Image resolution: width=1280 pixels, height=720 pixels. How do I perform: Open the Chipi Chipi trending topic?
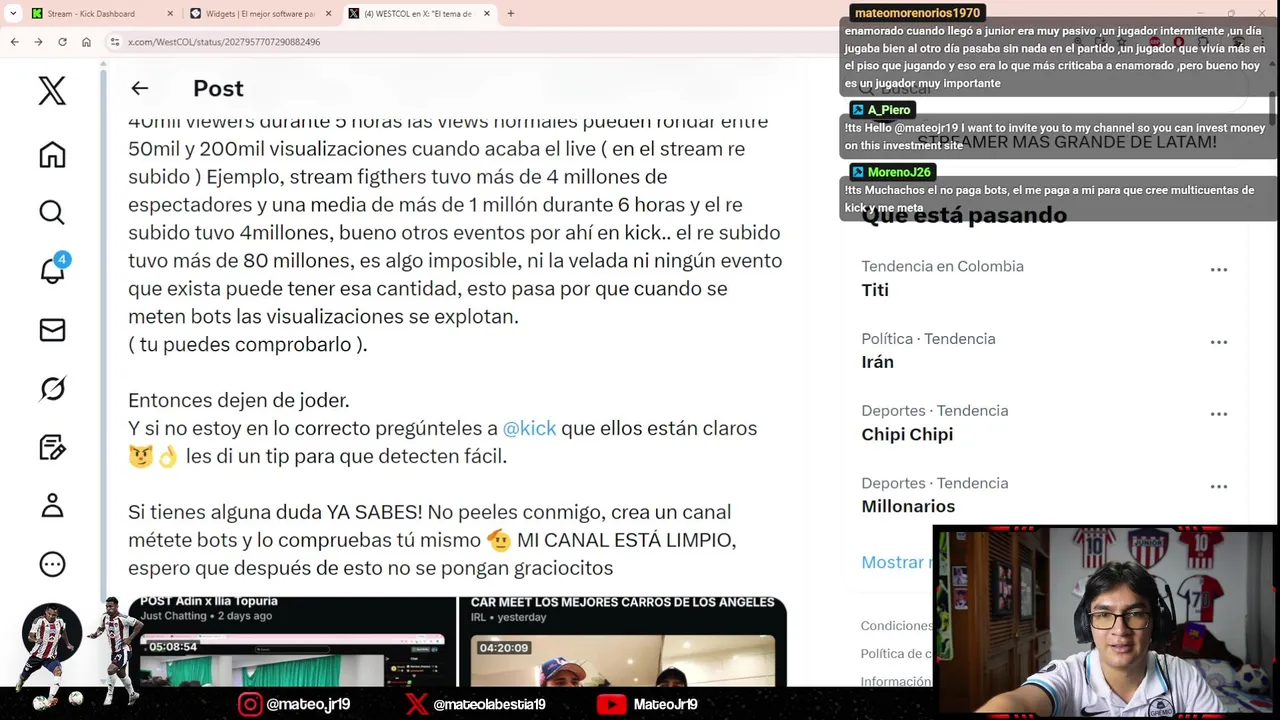[907, 434]
